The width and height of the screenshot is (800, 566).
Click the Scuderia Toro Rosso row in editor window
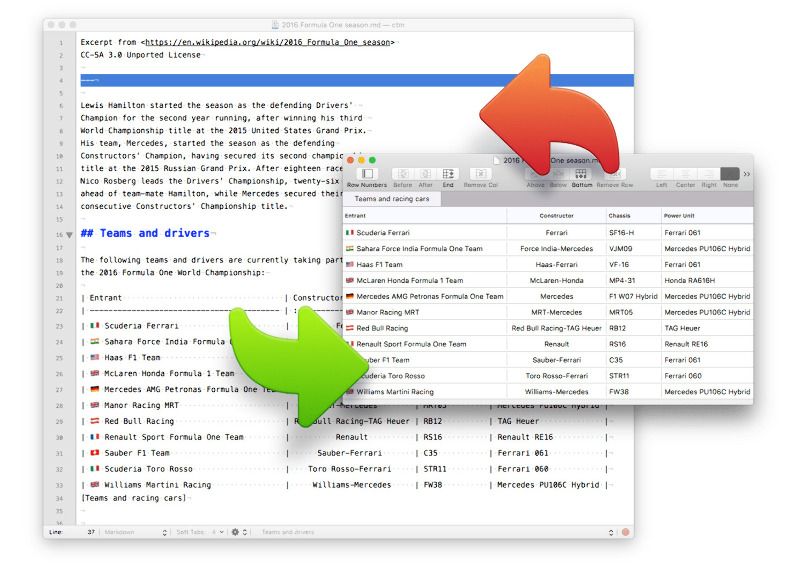pyautogui.click(x=345, y=469)
